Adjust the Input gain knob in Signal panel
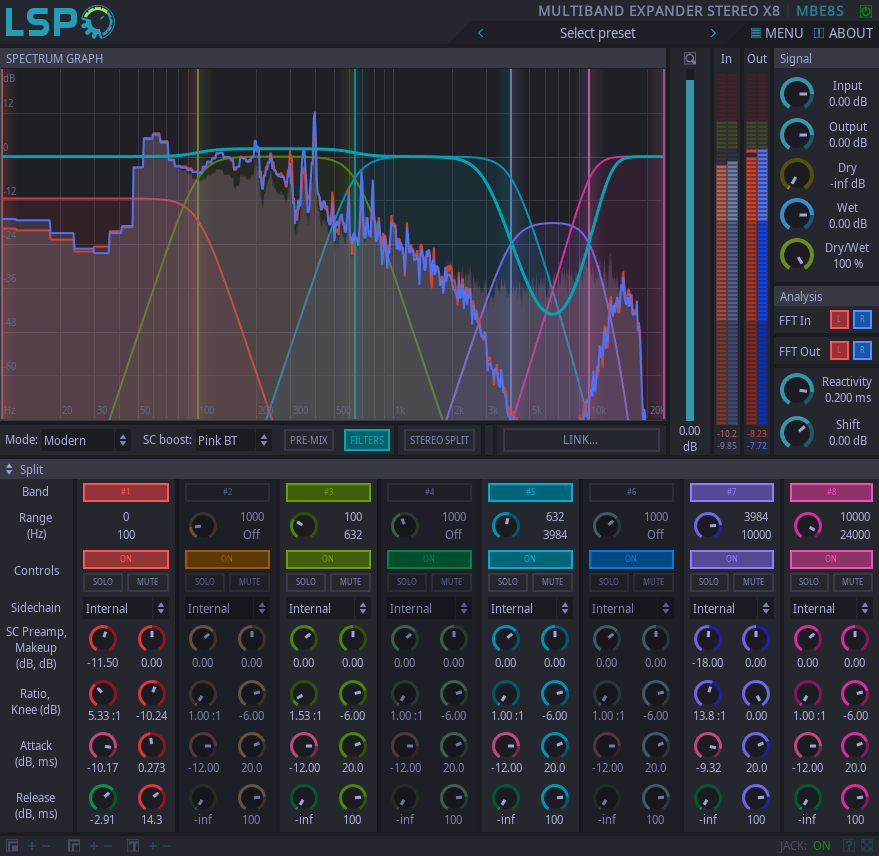 point(796,93)
